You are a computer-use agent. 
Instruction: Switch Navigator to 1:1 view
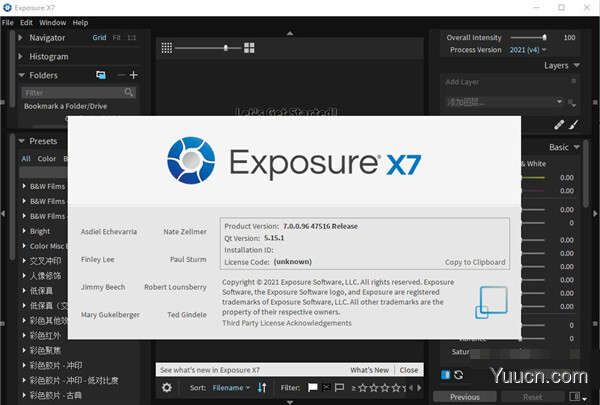point(132,38)
